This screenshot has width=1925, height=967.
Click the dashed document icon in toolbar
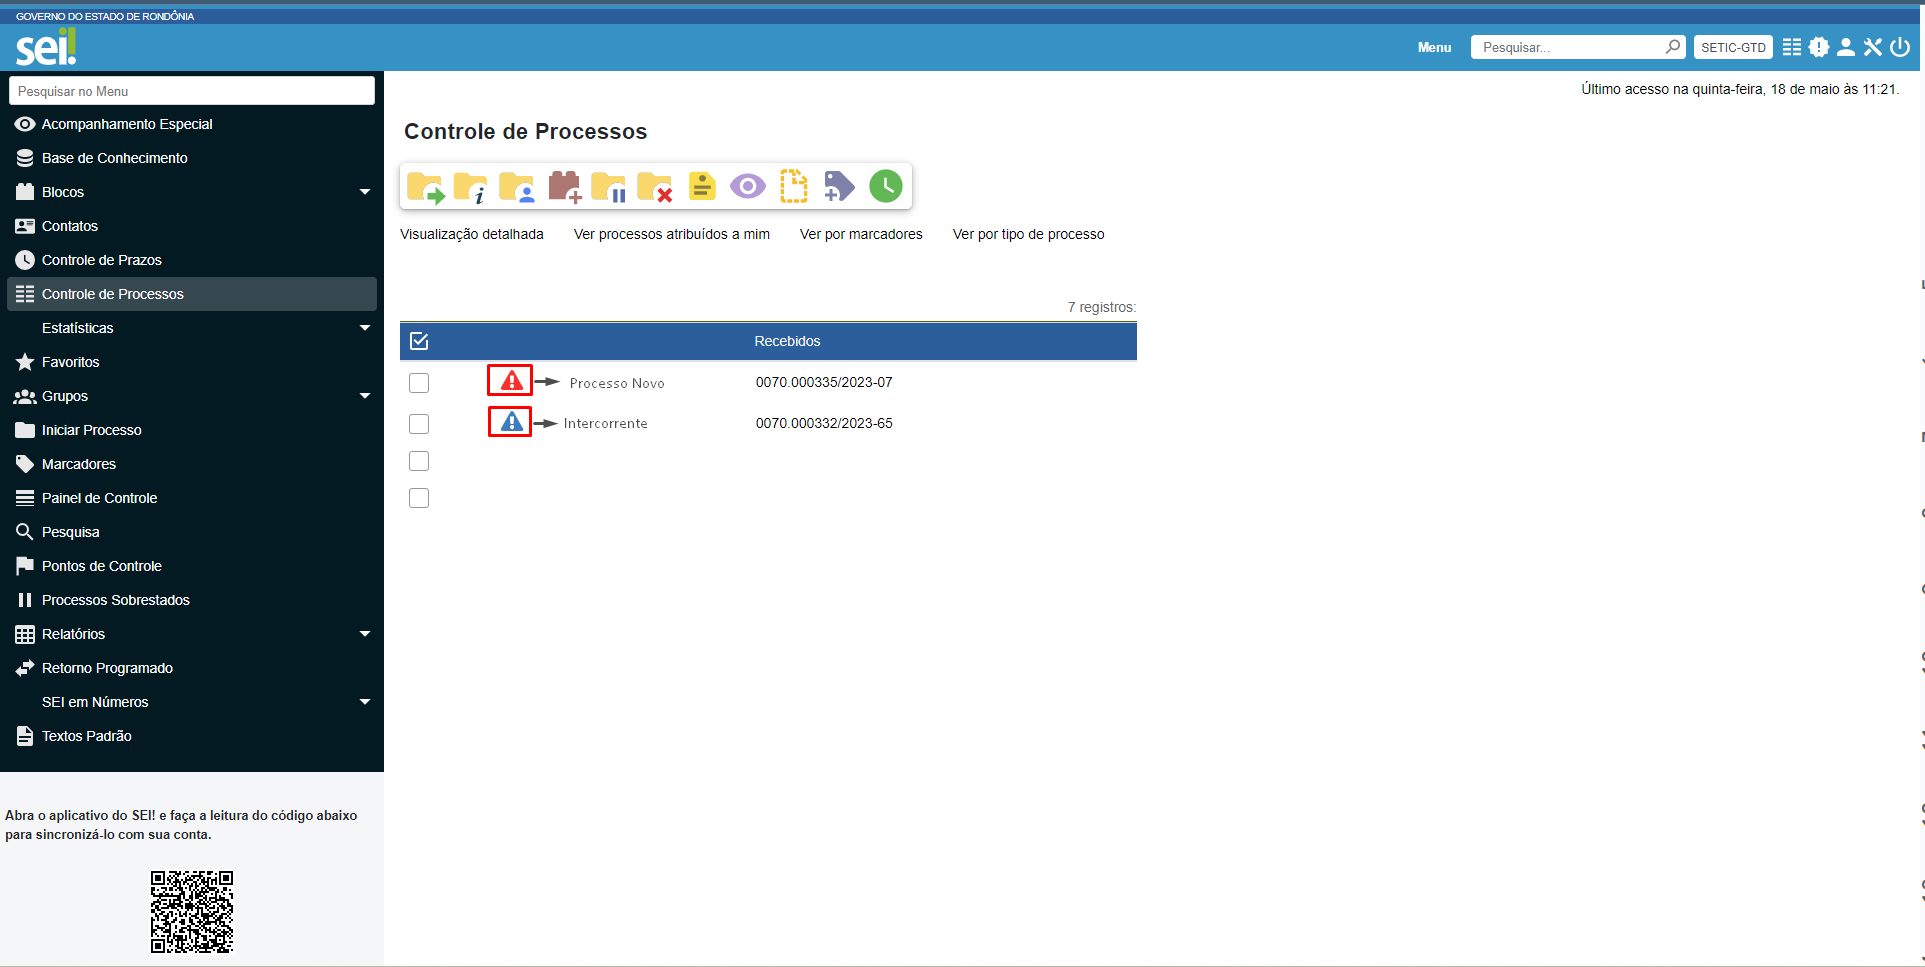(794, 186)
